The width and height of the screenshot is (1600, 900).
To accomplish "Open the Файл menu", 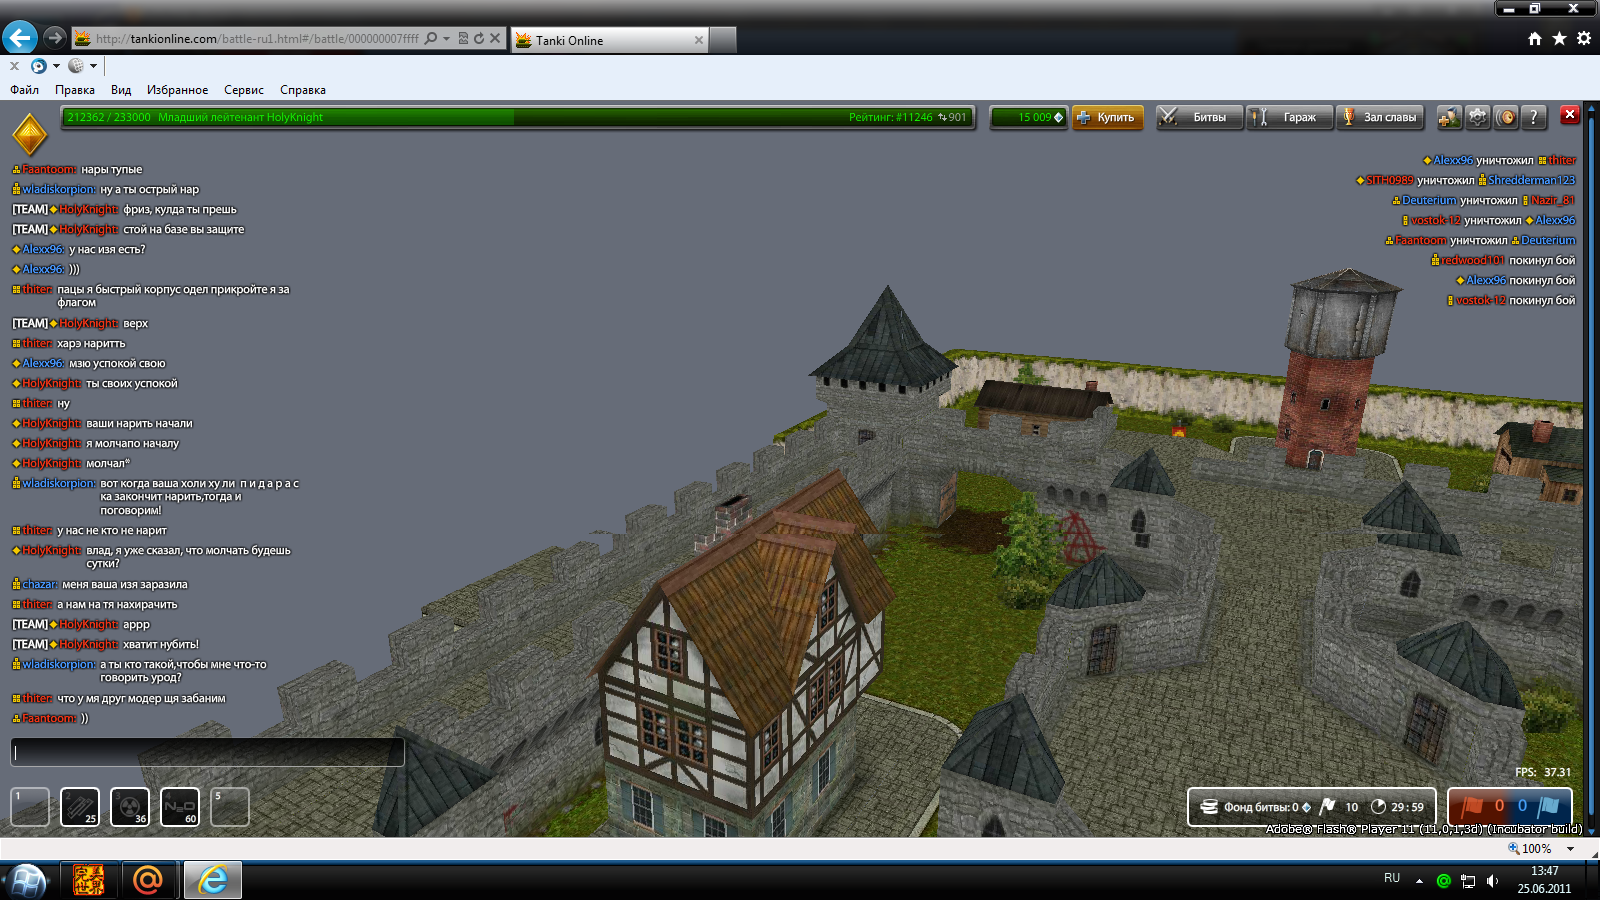I will pos(24,90).
